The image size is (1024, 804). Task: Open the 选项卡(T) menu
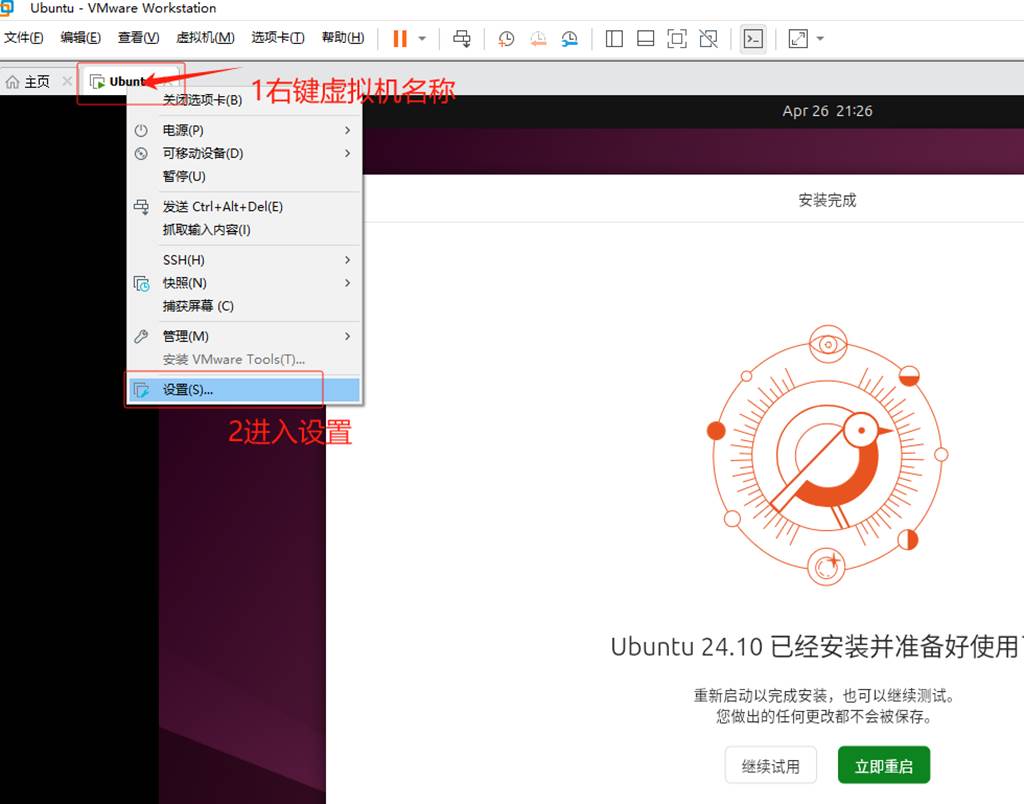(278, 37)
